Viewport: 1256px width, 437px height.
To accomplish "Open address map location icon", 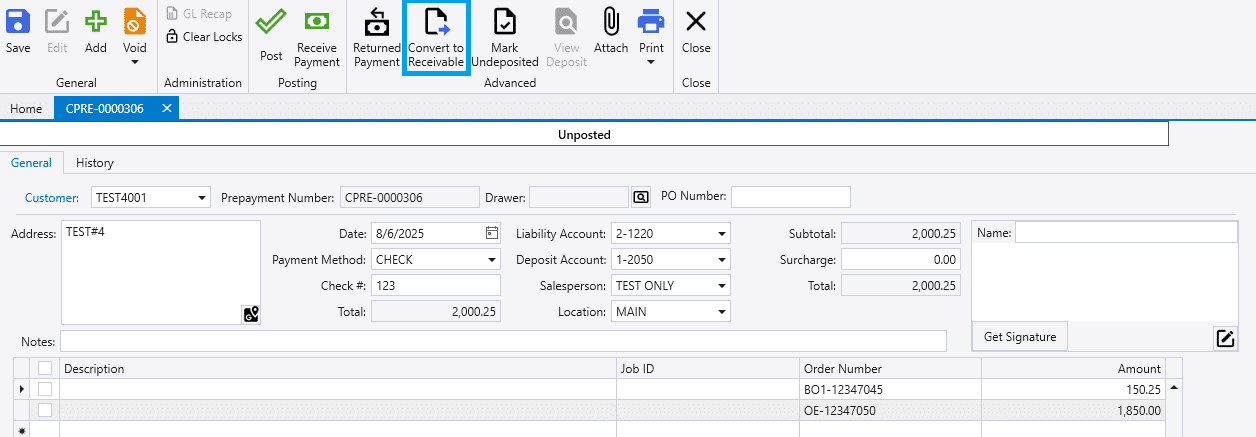I will click(250, 314).
